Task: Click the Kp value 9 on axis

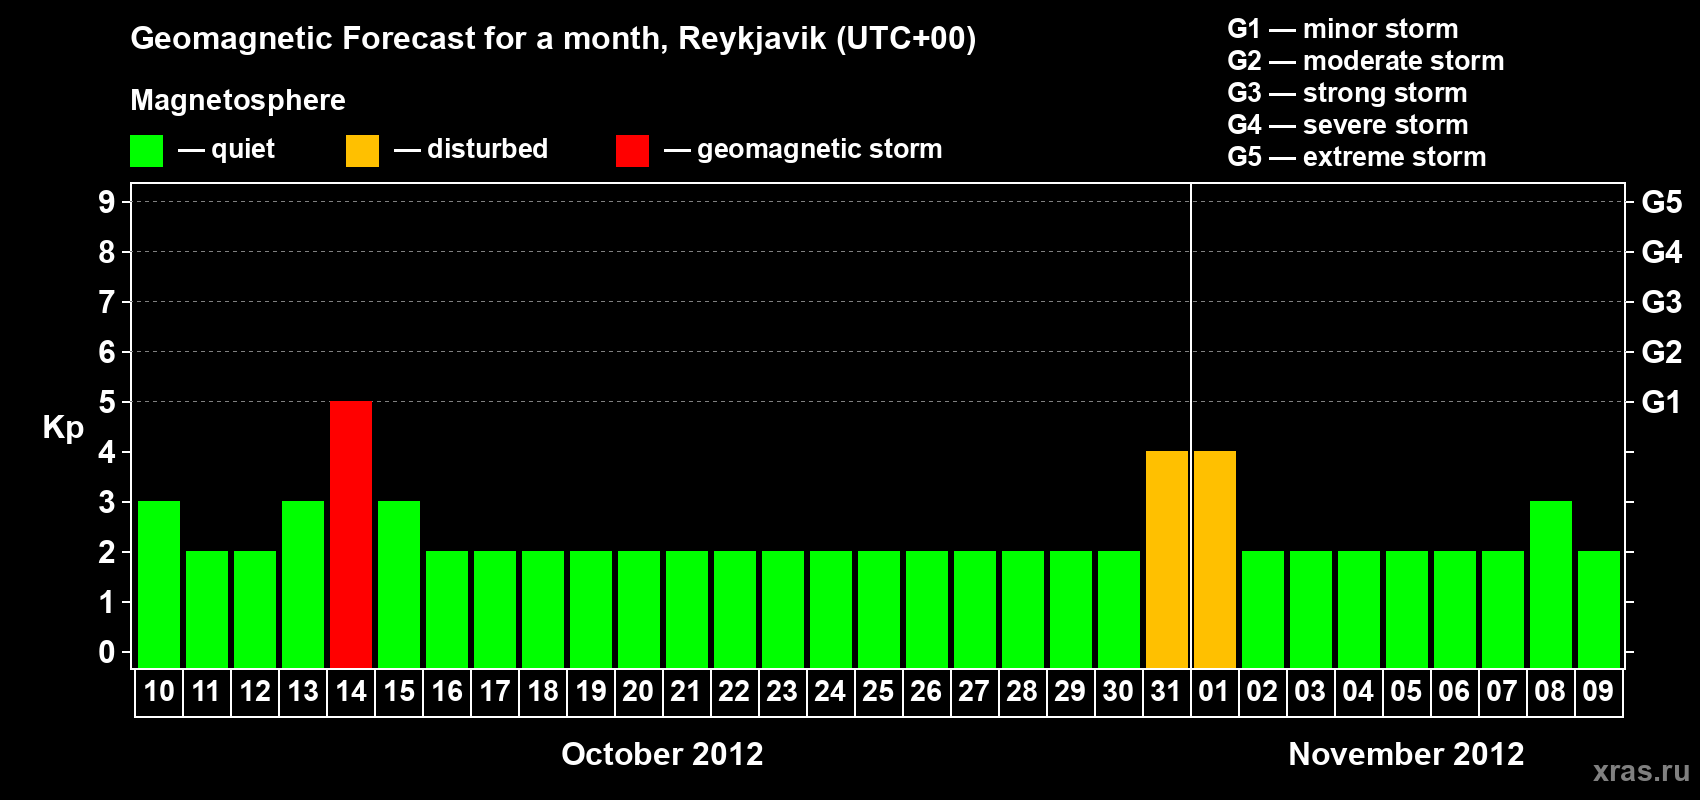Action: click(107, 202)
